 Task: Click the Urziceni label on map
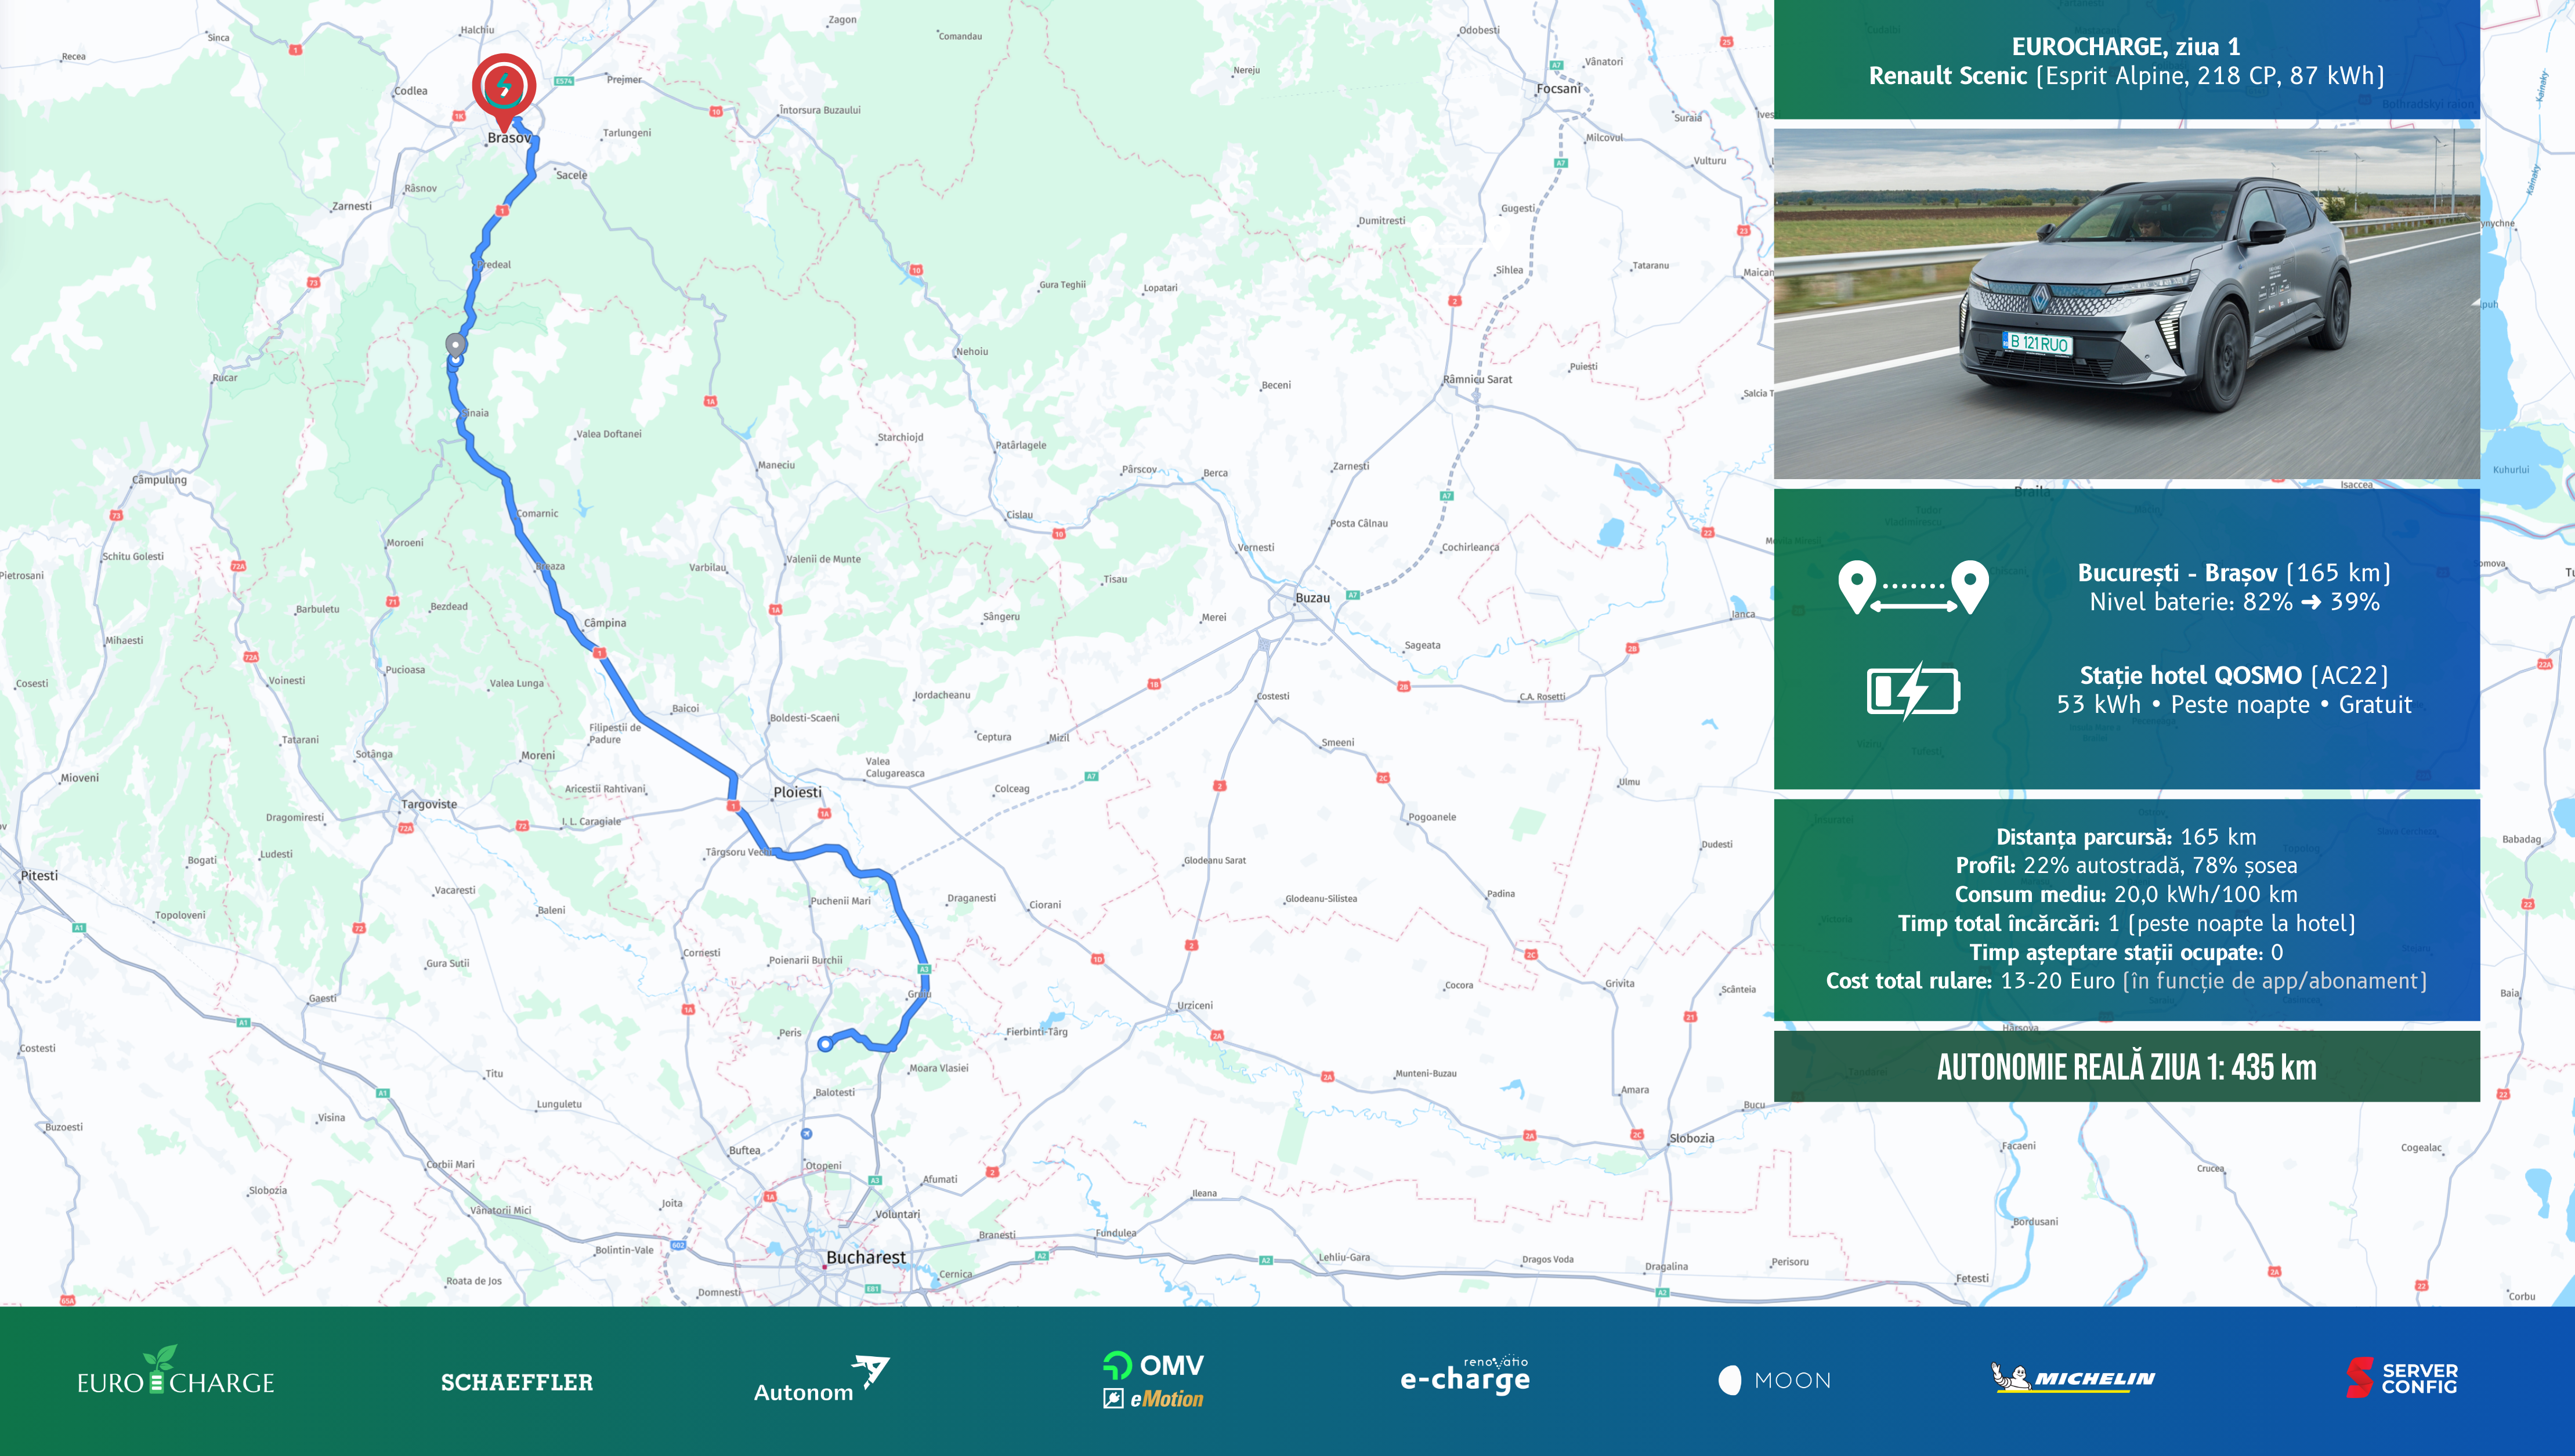coord(1195,1006)
